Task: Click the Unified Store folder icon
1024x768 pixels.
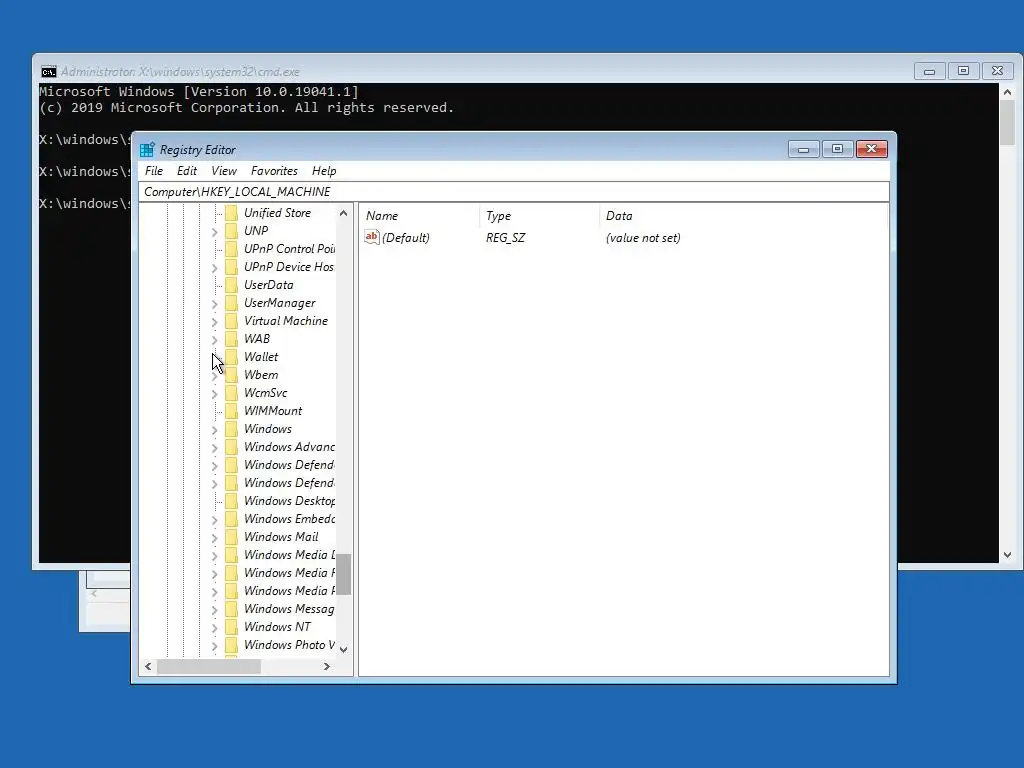Action: pyautogui.click(x=231, y=213)
